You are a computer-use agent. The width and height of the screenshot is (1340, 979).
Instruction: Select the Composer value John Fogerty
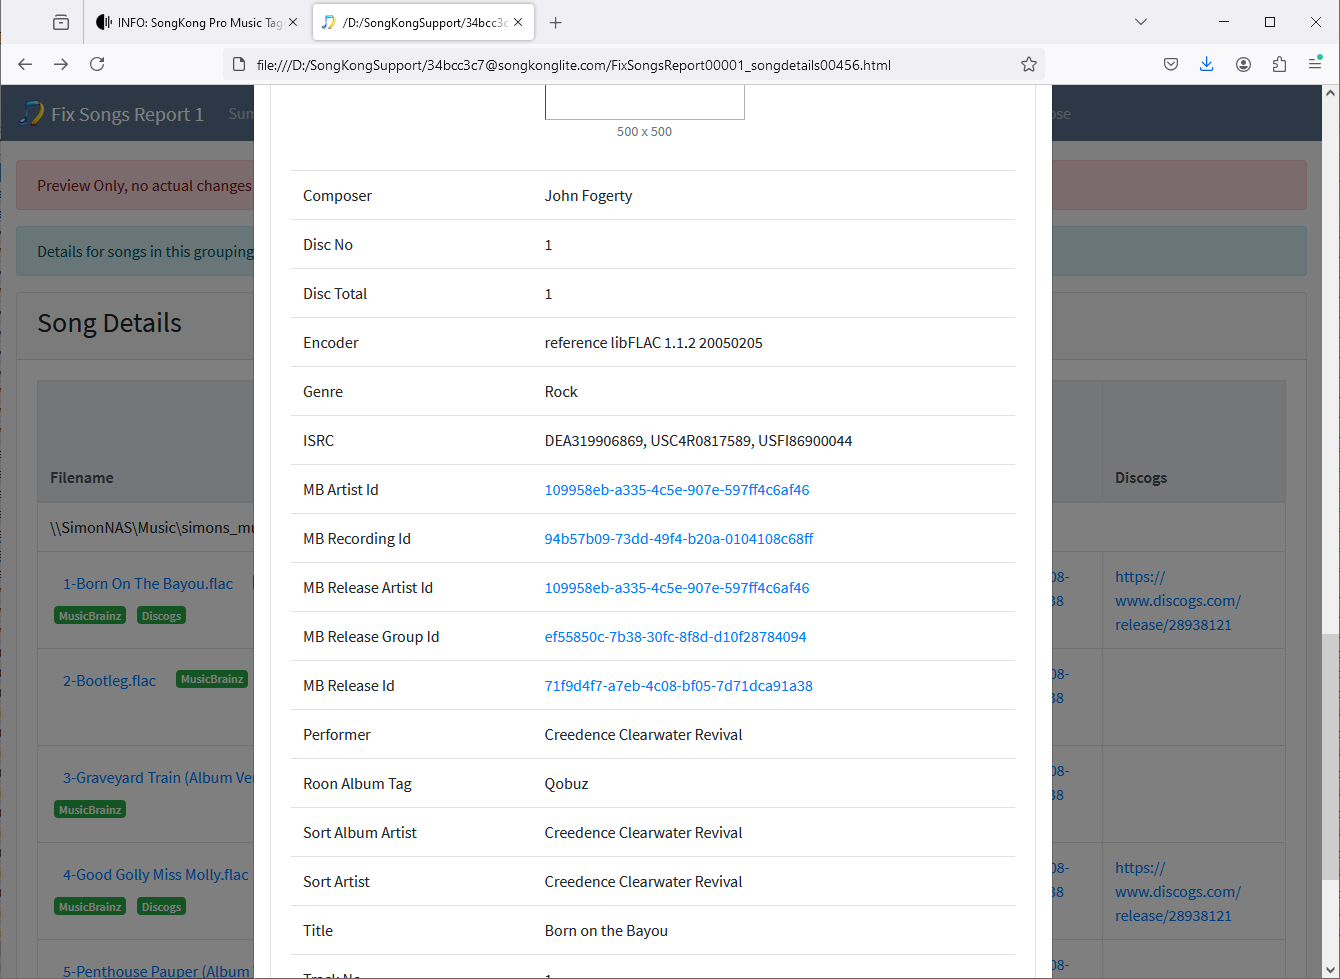pos(588,196)
